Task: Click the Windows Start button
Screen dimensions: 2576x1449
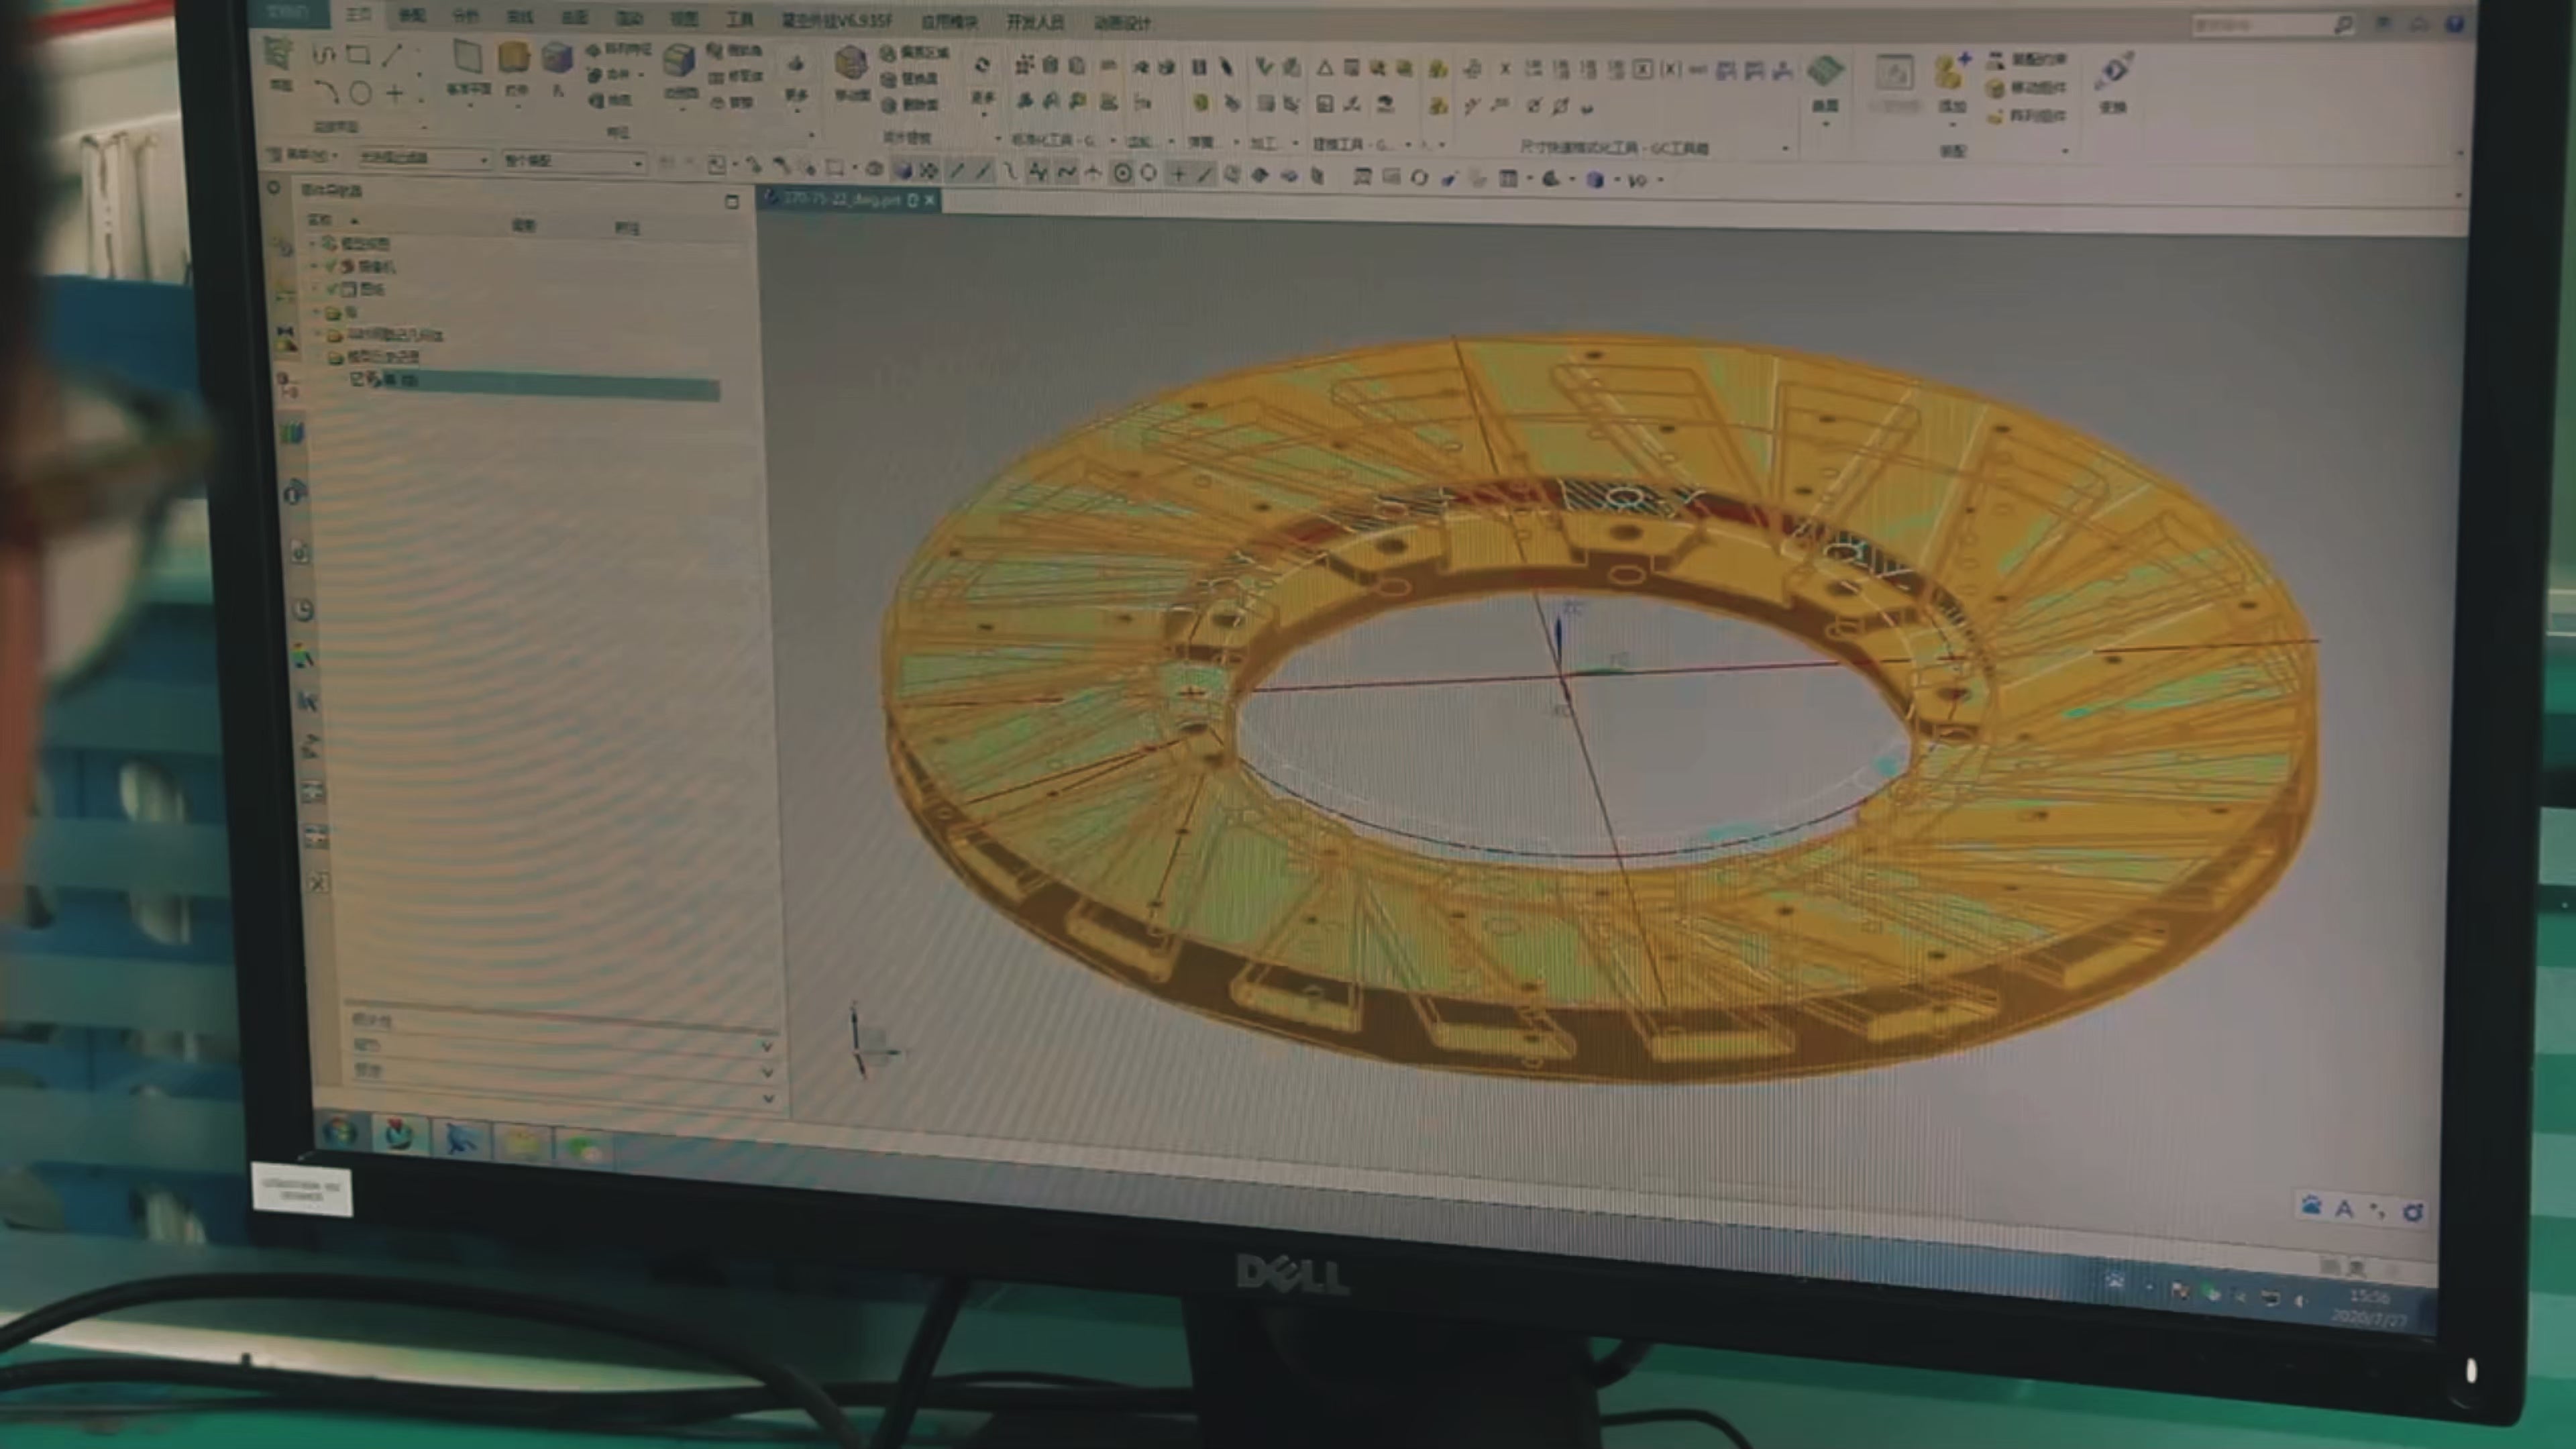Action: tap(340, 1132)
